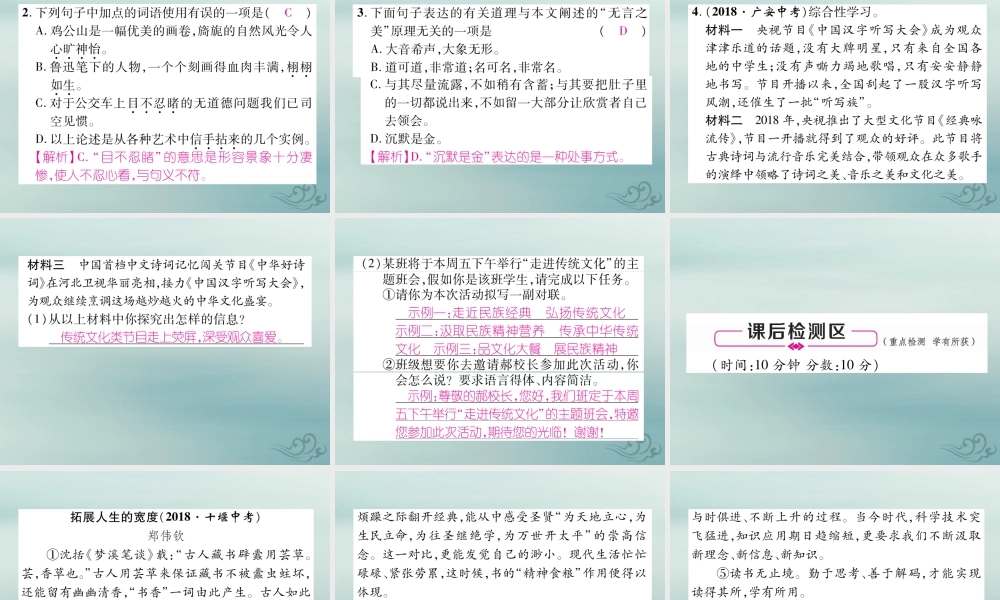Screen dimensions: 1000x600
Task: Click paragraph ① quoting 沈括《梦溪笔谈》
Action: tap(166, 573)
